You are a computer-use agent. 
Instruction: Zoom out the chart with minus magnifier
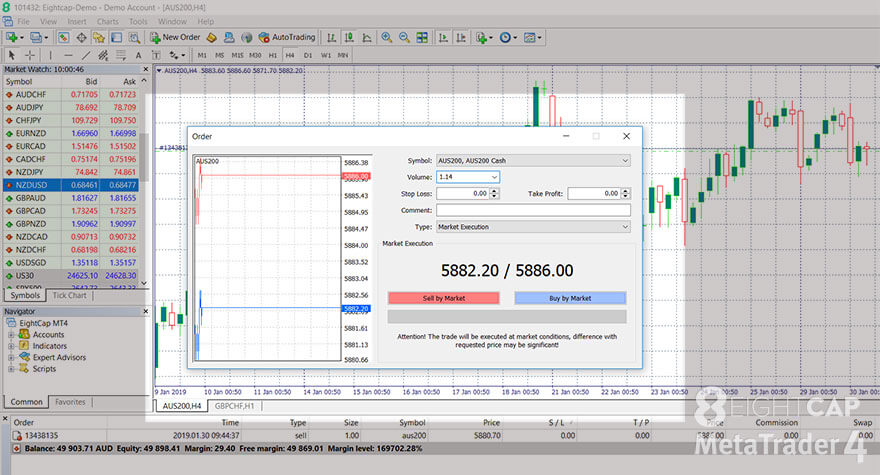click(404, 38)
